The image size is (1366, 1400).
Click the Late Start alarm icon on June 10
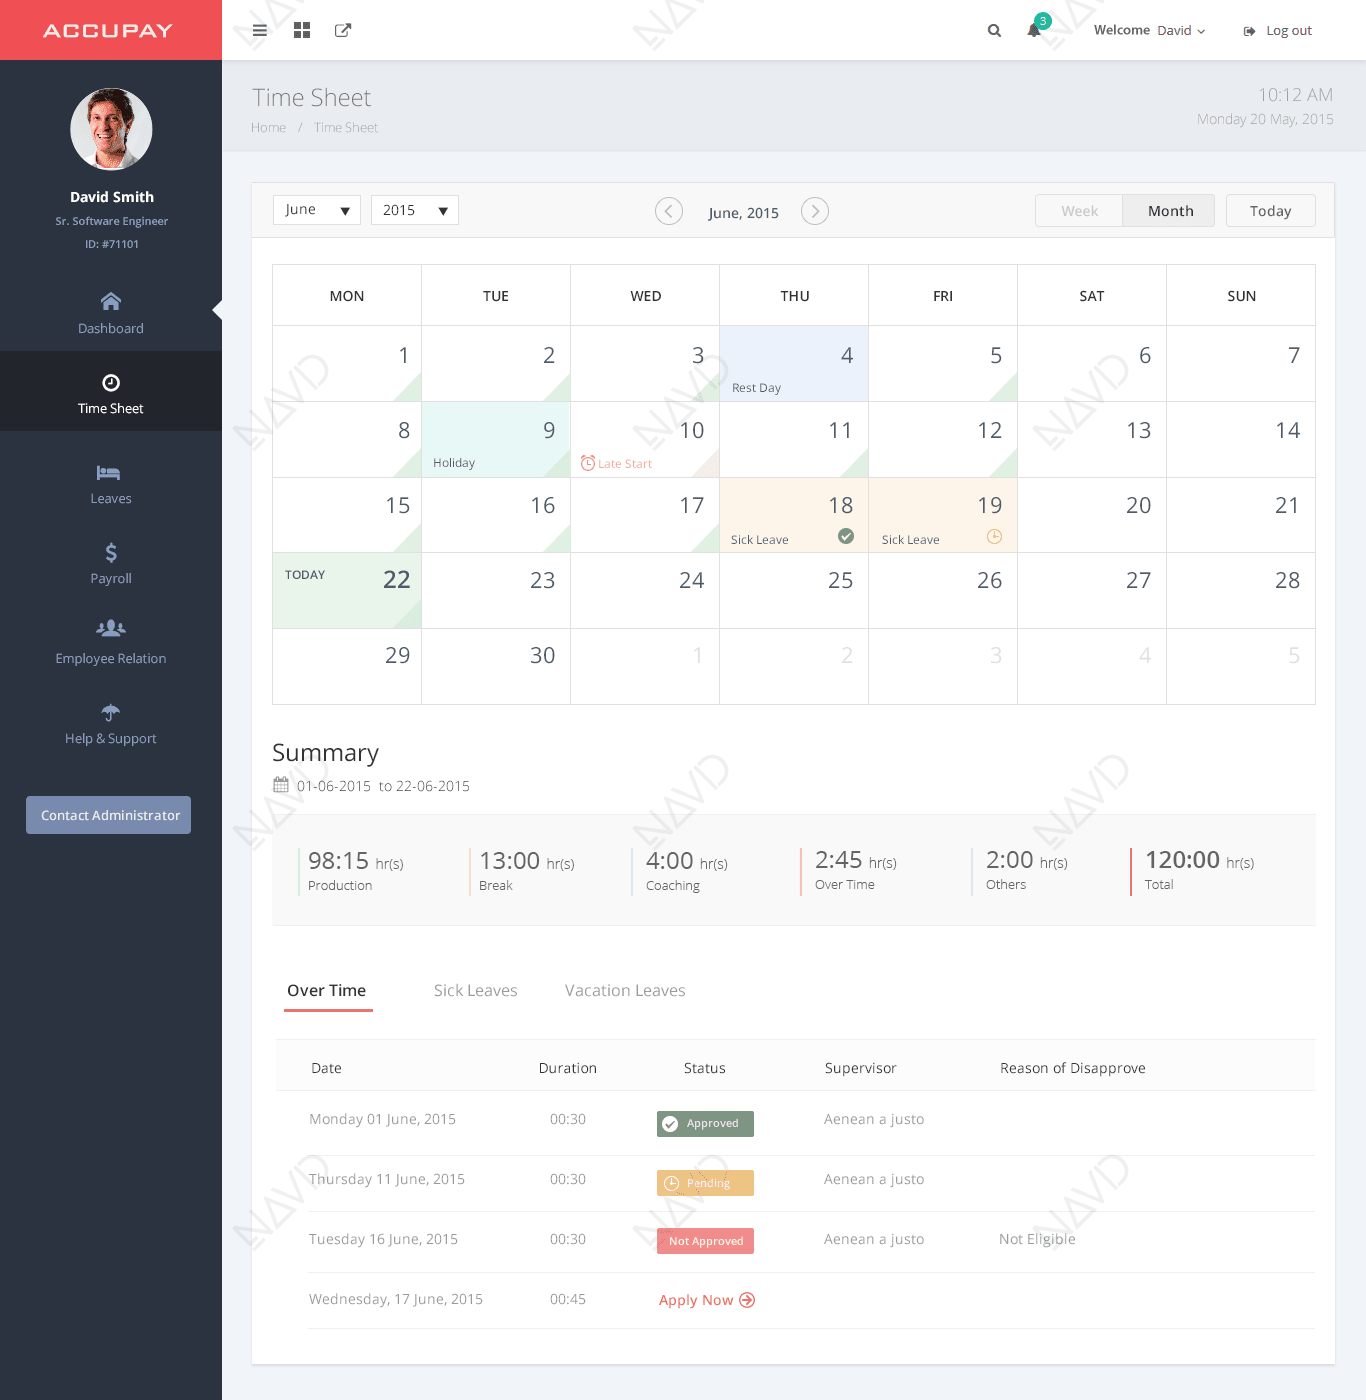588,463
